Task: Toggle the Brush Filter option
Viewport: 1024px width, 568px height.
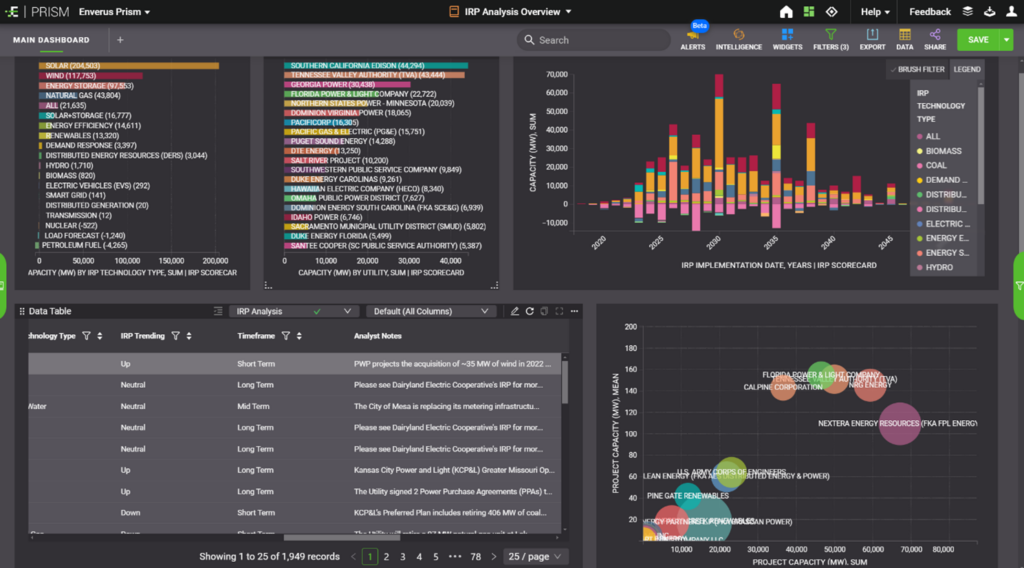Action: point(917,69)
